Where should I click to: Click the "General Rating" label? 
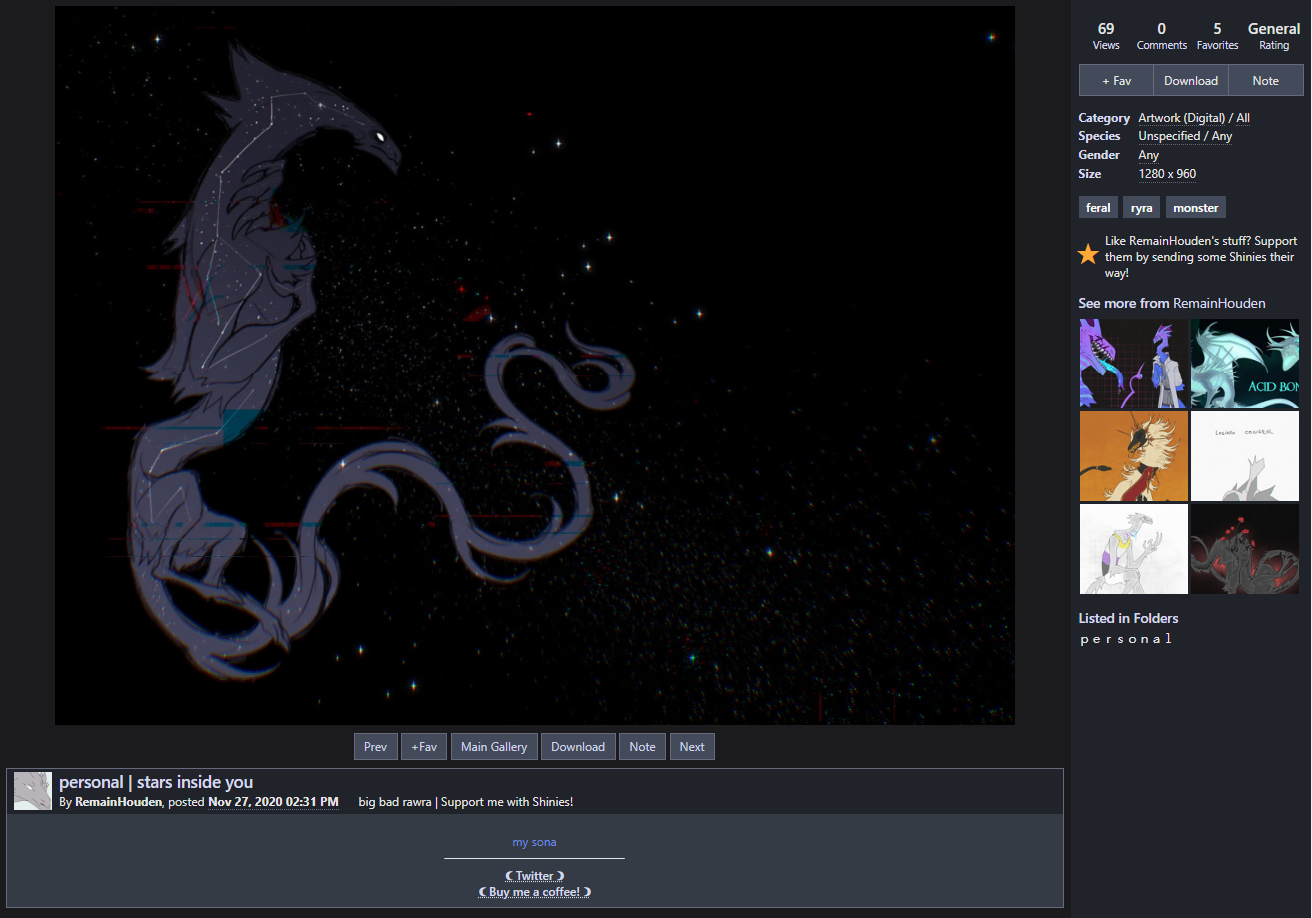(x=1274, y=36)
